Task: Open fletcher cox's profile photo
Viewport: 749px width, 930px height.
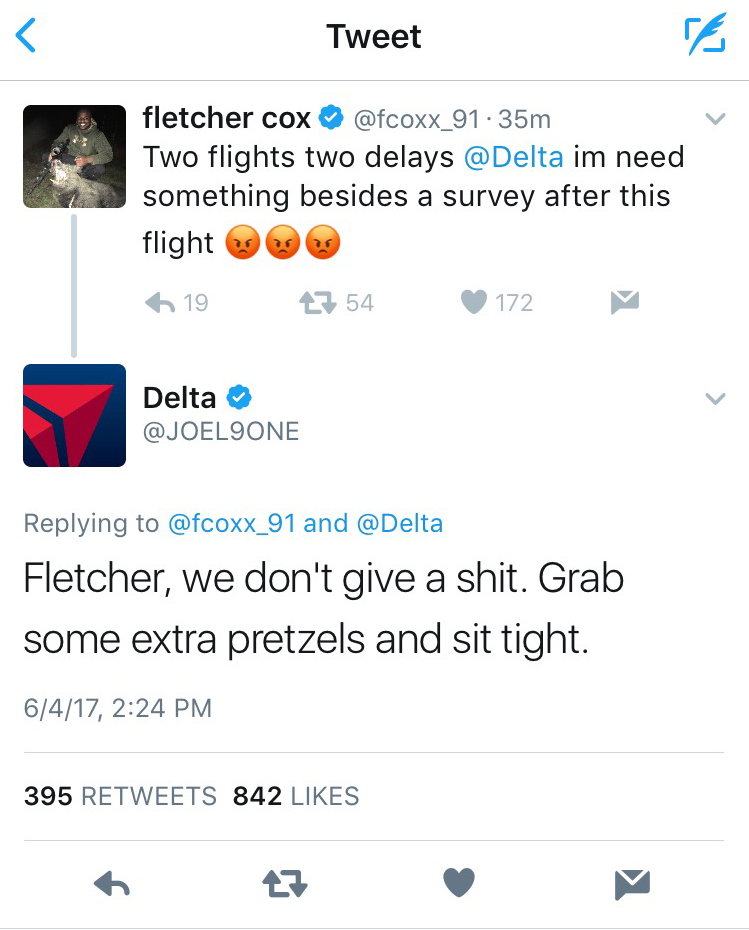Action: [x=74, y=156]
